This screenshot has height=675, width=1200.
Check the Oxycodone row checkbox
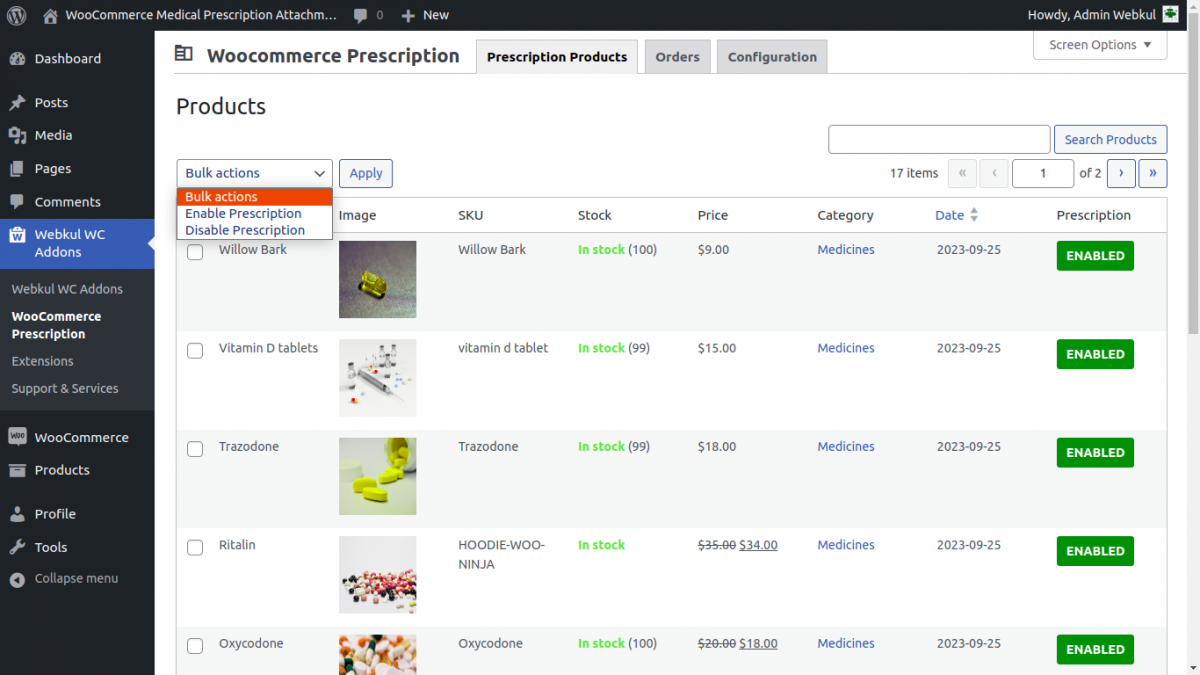195,647
